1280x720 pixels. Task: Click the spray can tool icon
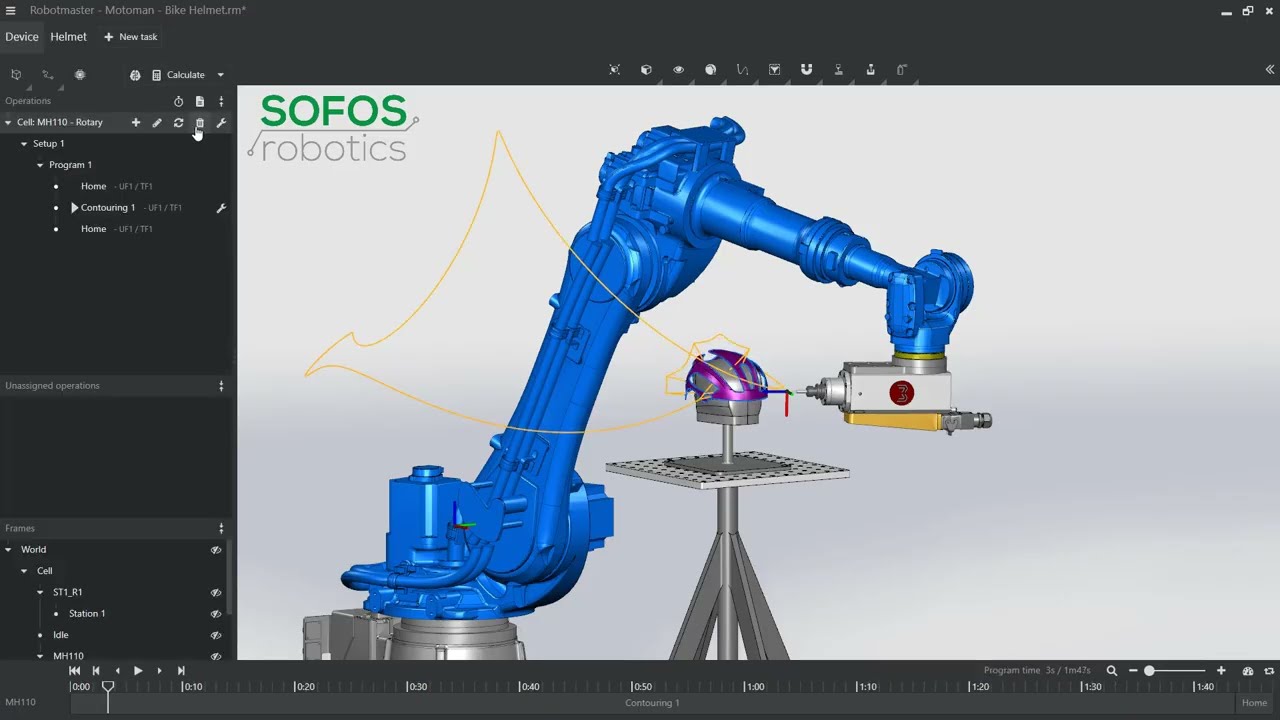[x=902, y=70]
